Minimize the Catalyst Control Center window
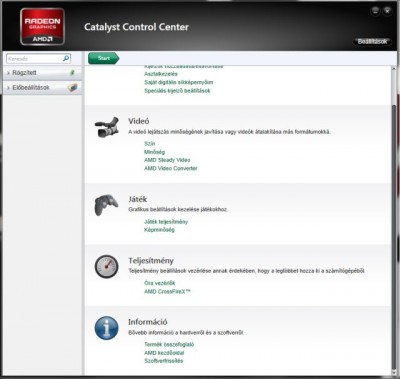Screen dimensions: 400x379 click(375, 11)
